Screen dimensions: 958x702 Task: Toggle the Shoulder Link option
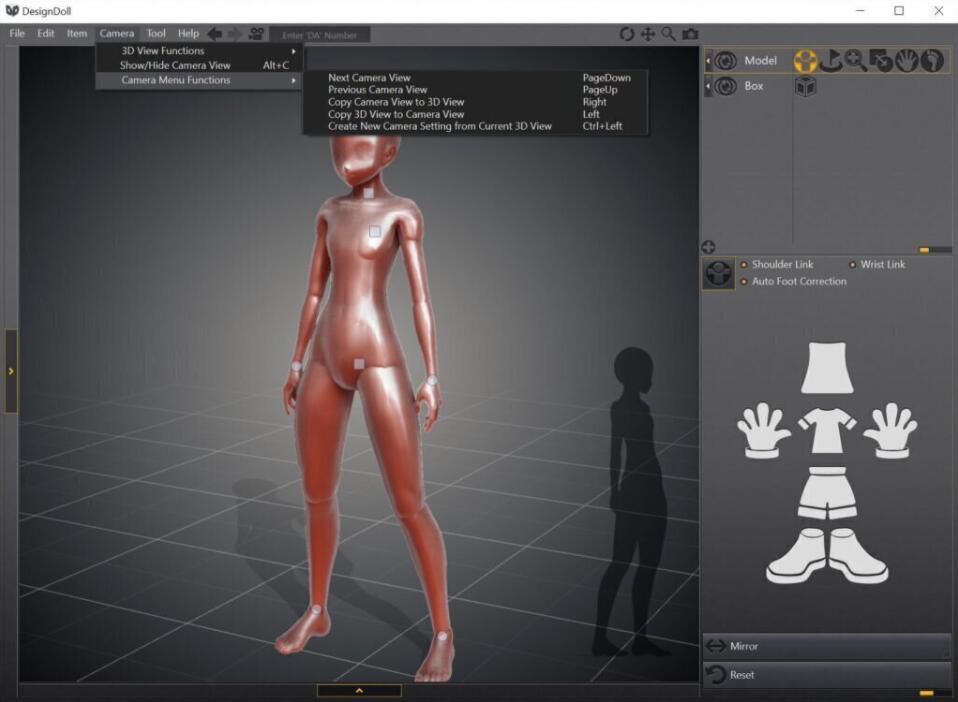[743, 265]
